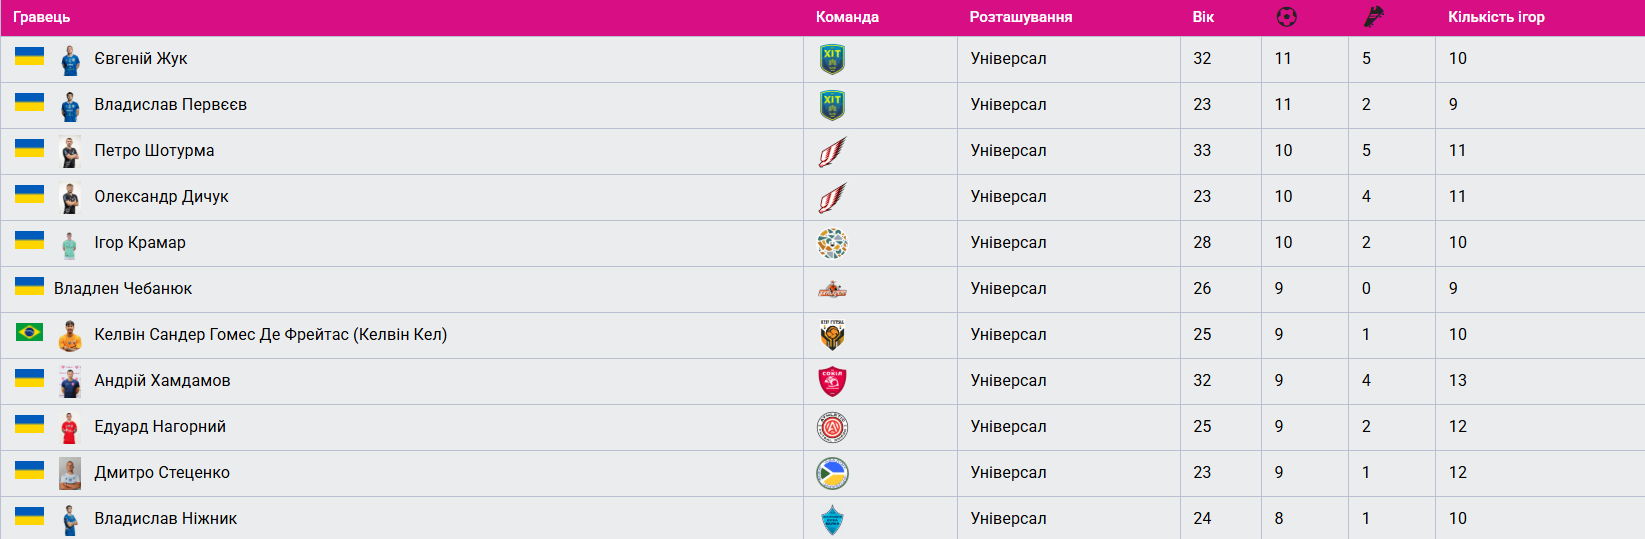Click Євгеній Жук's player photo thumbnail

pyautogui.click(x=70, y=60)
